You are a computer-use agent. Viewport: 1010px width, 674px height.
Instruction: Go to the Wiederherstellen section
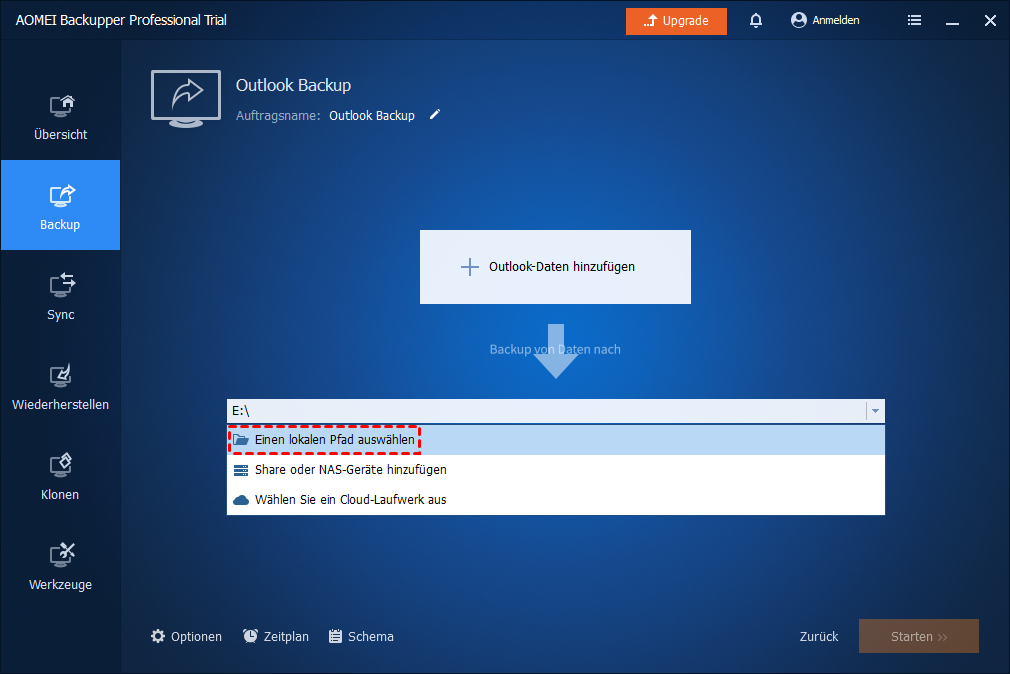pyautogui.click(x=61, y=385)
